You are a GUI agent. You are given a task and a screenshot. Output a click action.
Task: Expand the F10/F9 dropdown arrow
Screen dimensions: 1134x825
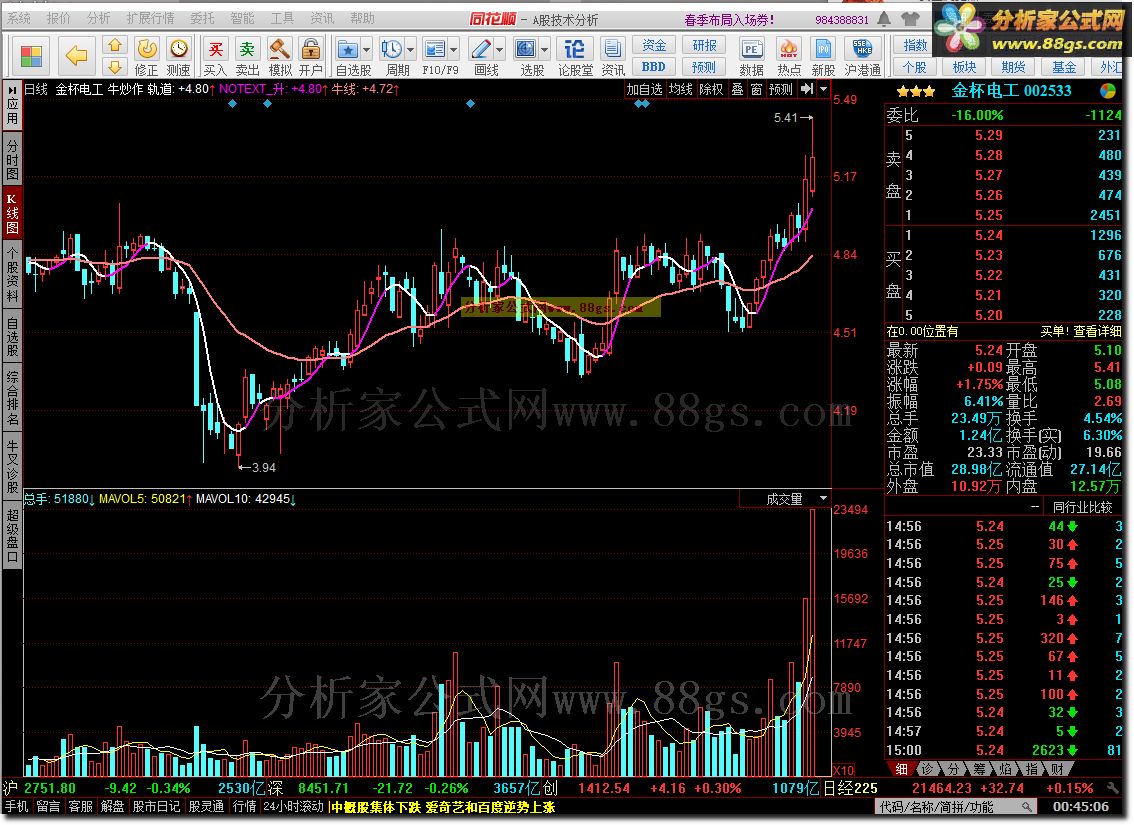click(453, 50)
